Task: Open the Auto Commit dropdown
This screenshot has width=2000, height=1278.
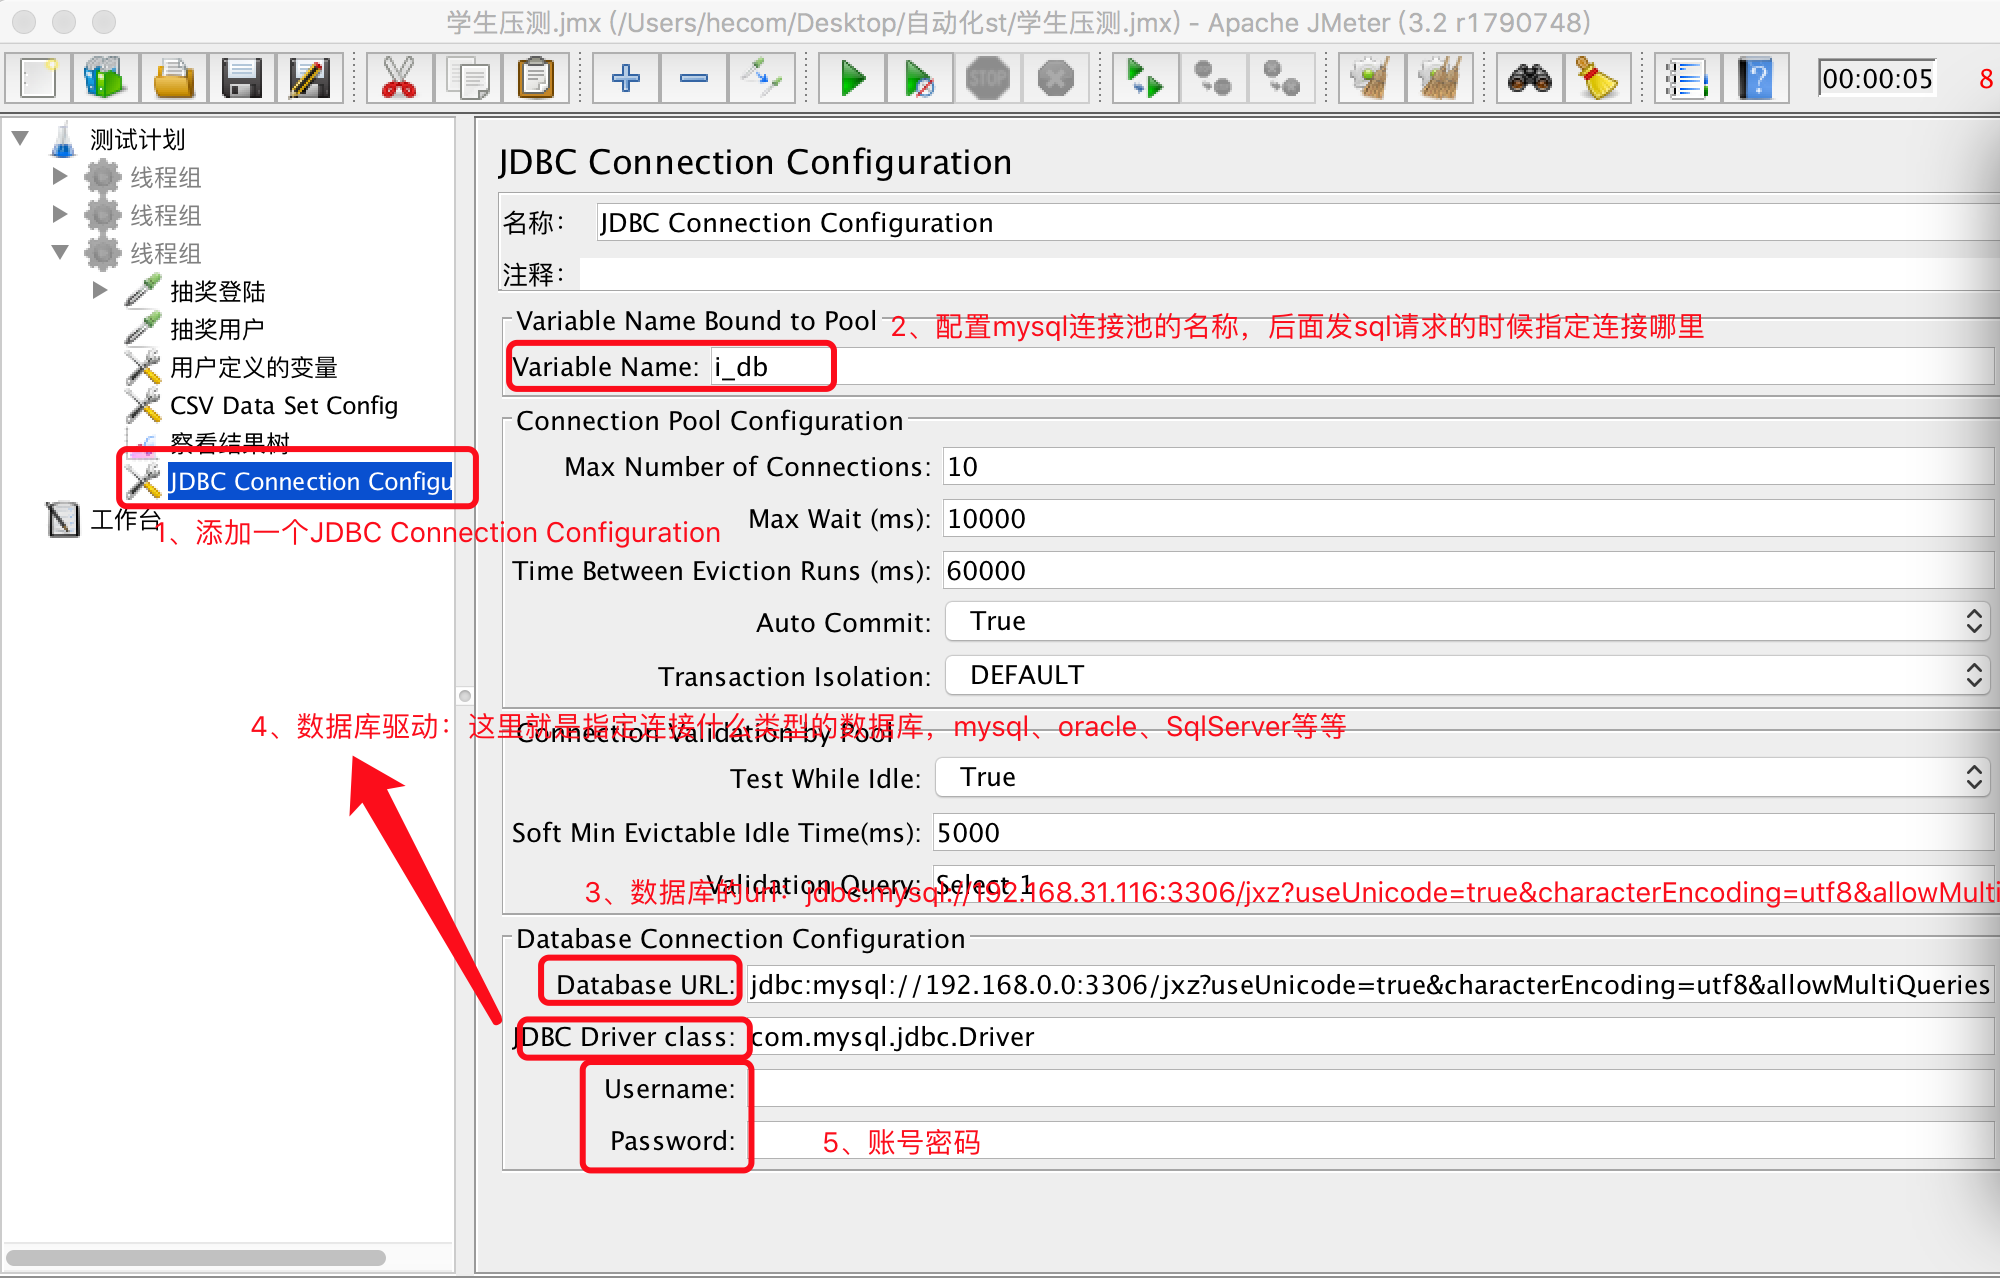Action: click(1466, 621)
